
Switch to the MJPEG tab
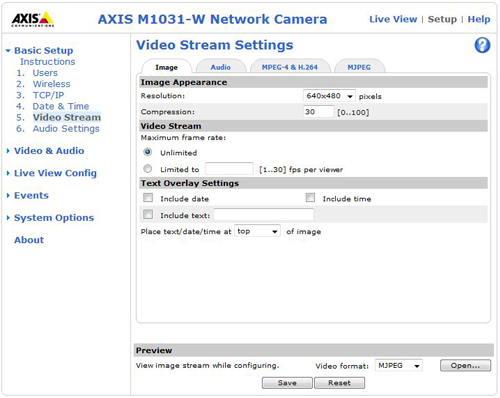359,67
